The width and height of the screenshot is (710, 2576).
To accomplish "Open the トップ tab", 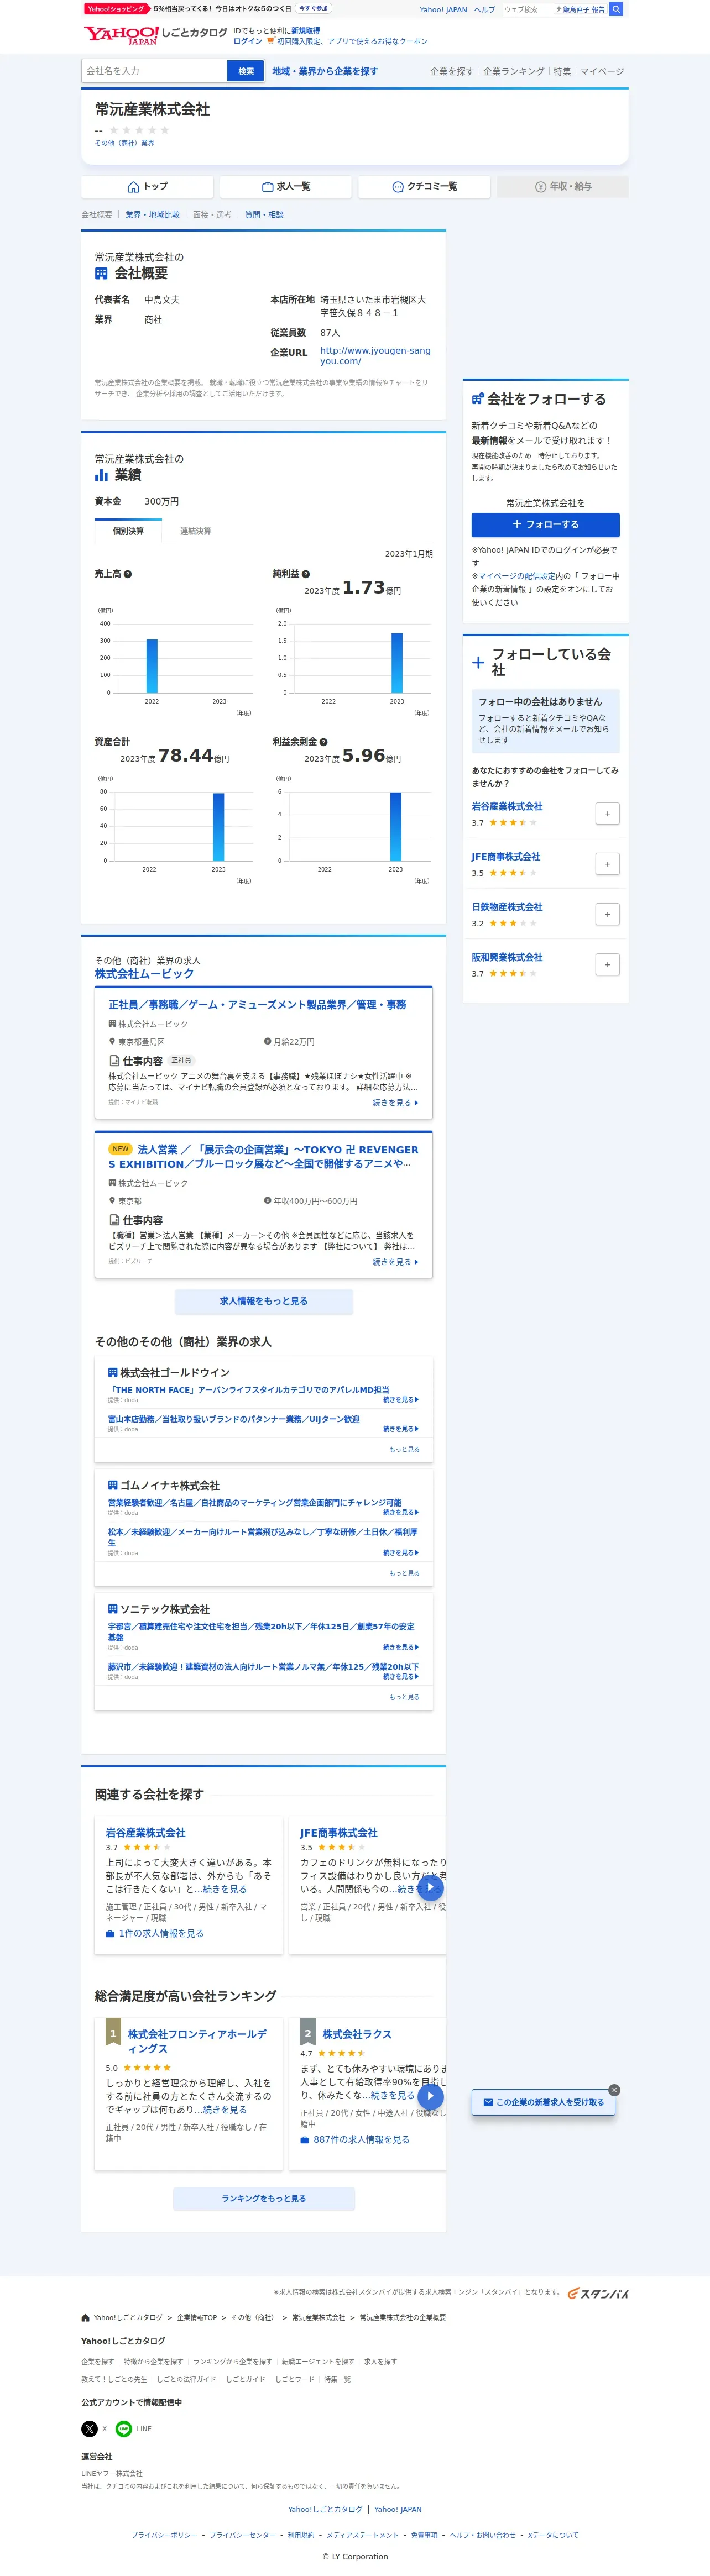I will (147, 187).
